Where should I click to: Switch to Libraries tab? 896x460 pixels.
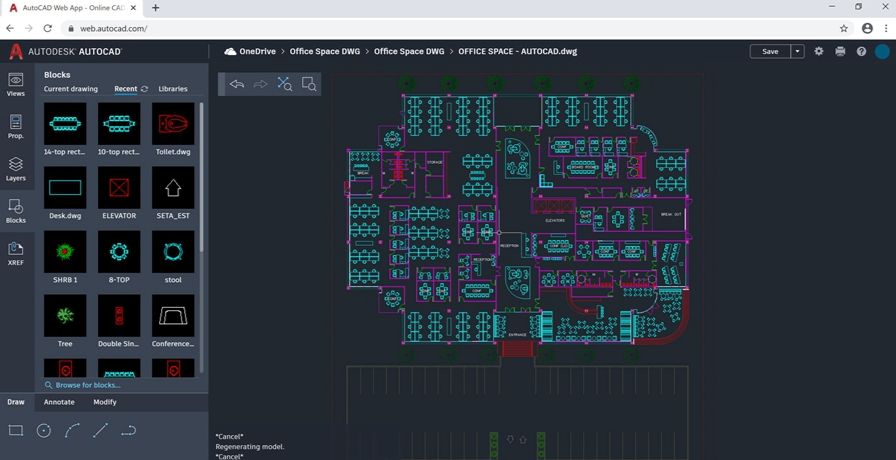click(x=173, y=89)
